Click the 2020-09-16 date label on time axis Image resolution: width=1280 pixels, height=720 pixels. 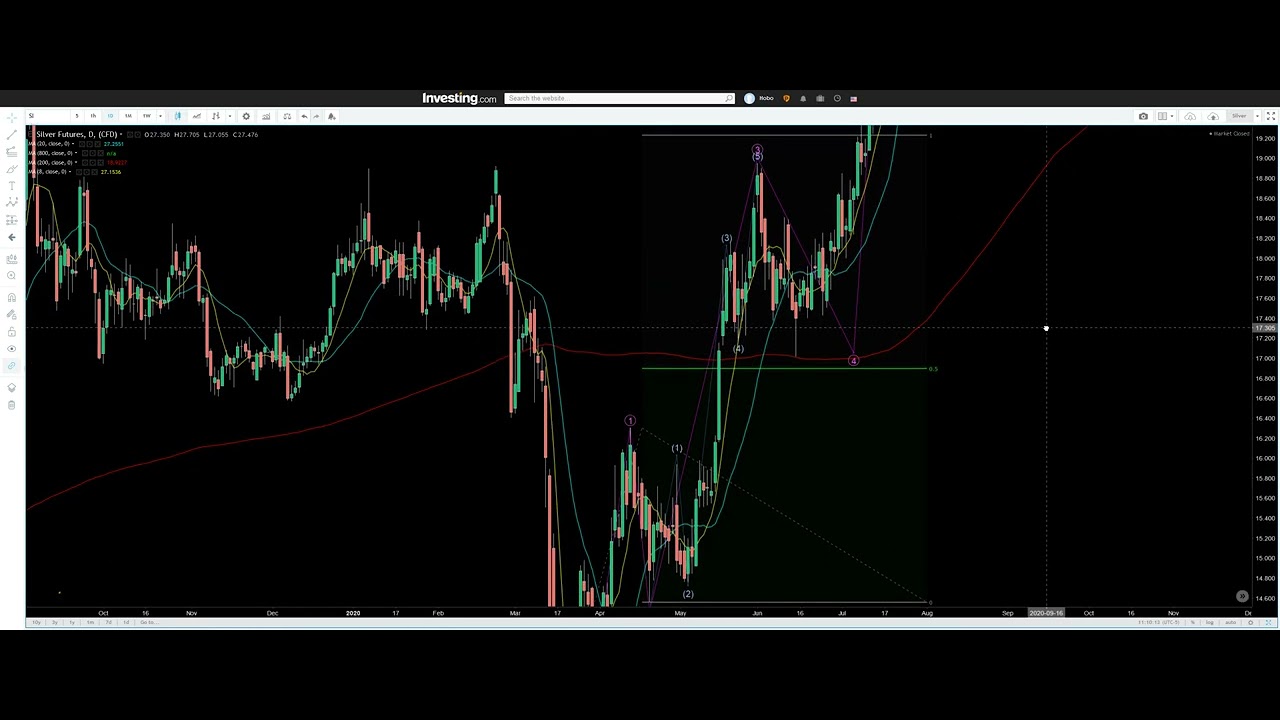(1046, 612)
